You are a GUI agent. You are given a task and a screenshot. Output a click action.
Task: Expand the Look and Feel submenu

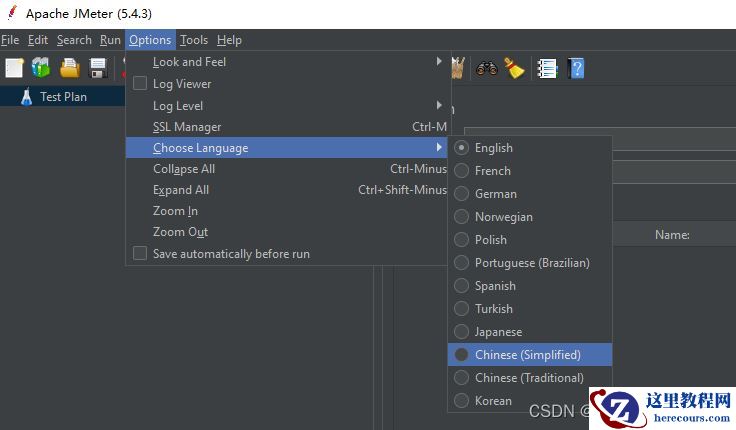pyautogui.click(x=287, y=62)
